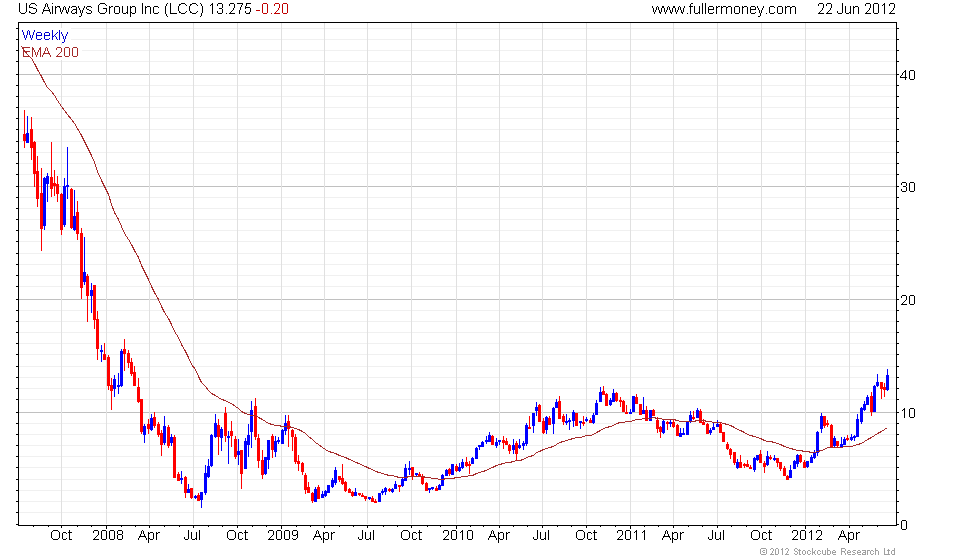Click the chart title 'US Airways Group Inc (LCC)'
The image size is (980, 560).
coord(111,9)
